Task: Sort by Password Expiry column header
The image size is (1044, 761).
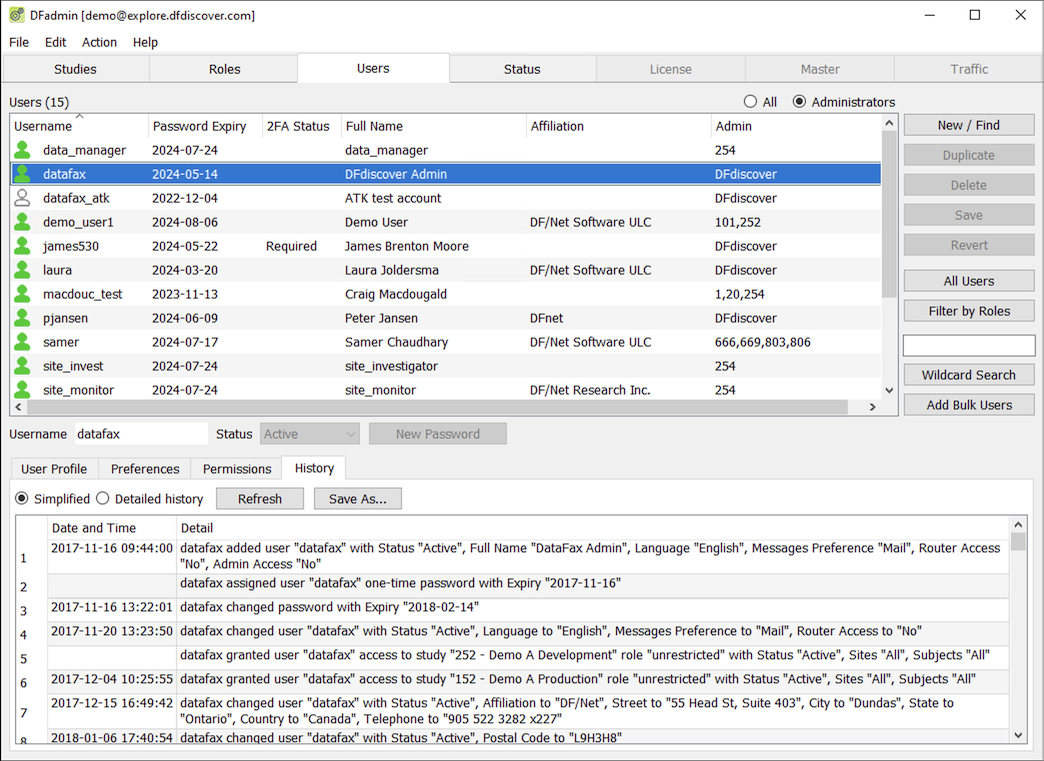Action: click(x=205, y=126)
